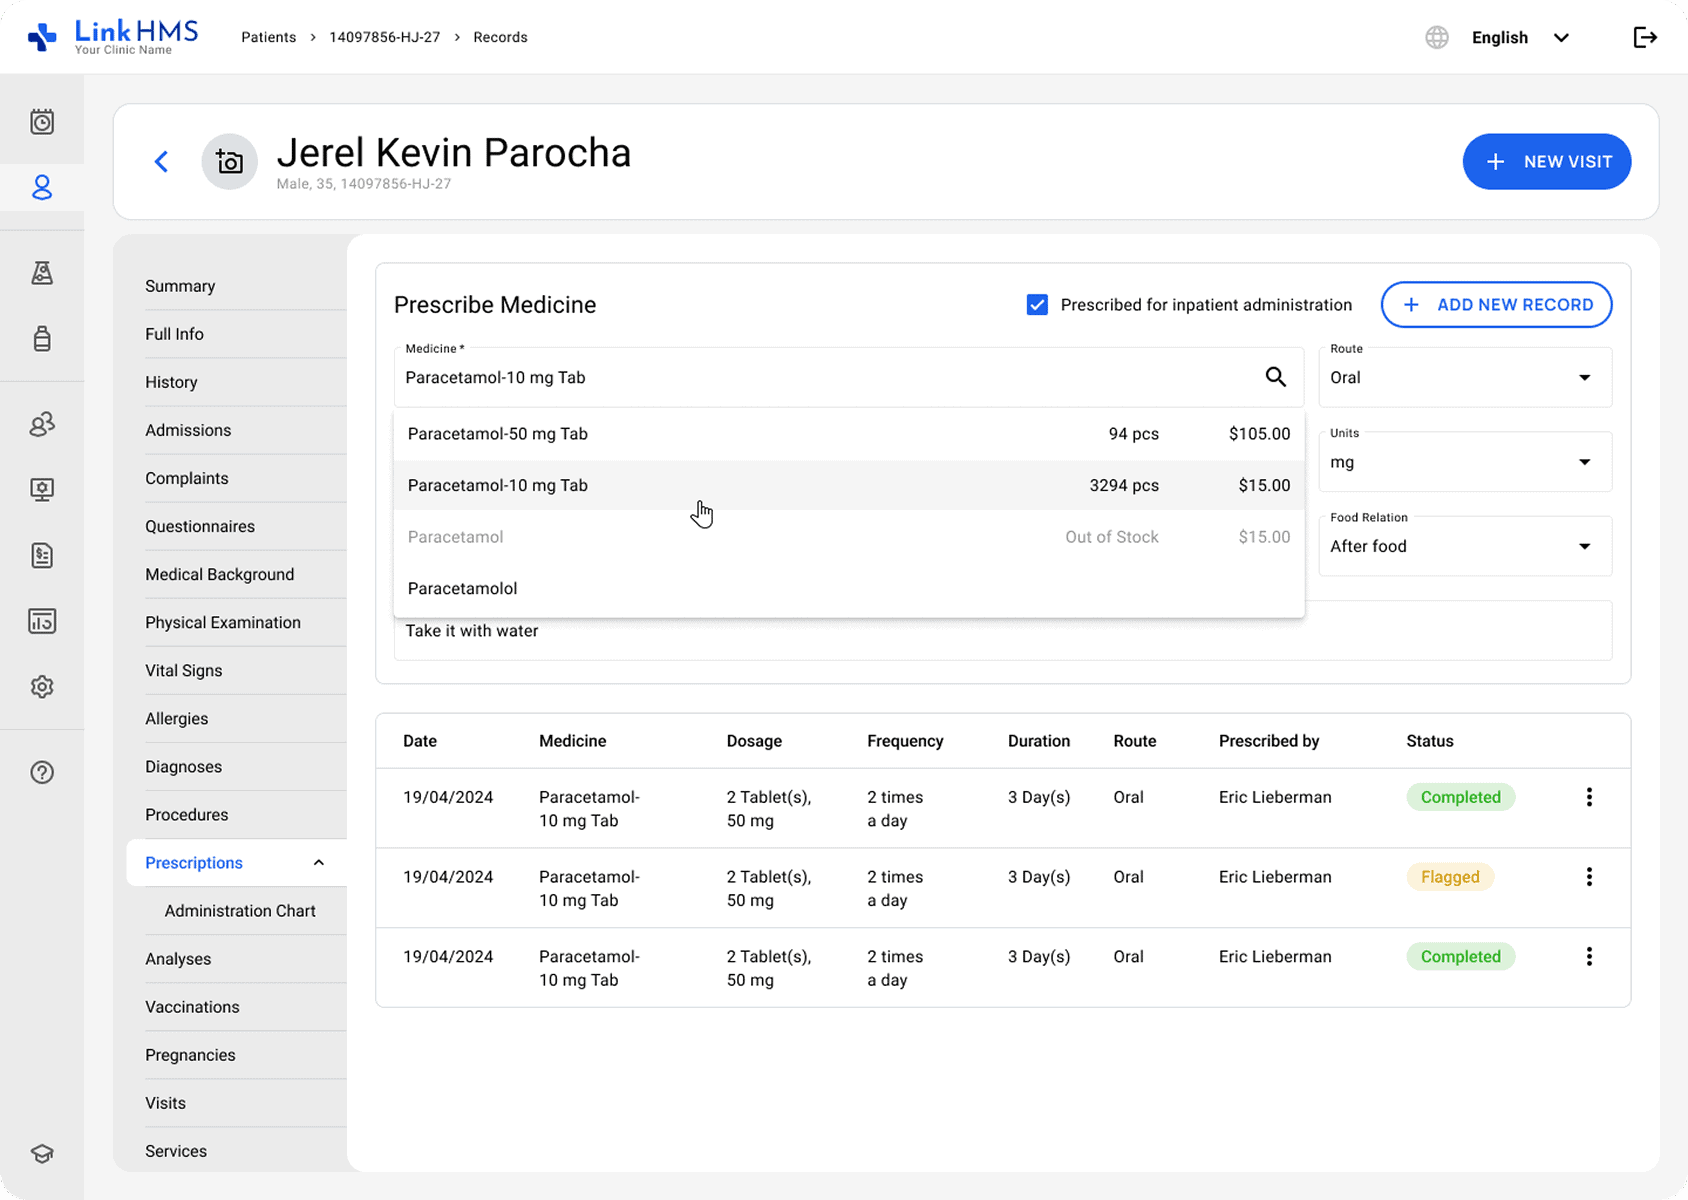
Task: Open the help question mark icon
Action: (x=42, y=772)
